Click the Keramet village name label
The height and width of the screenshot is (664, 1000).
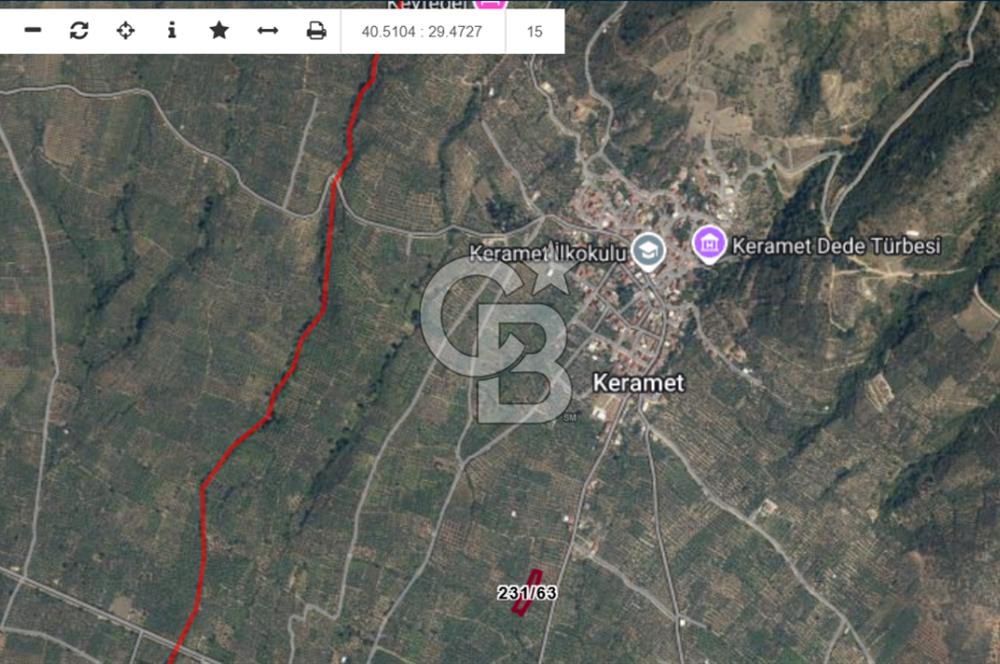tap(638, 383)
